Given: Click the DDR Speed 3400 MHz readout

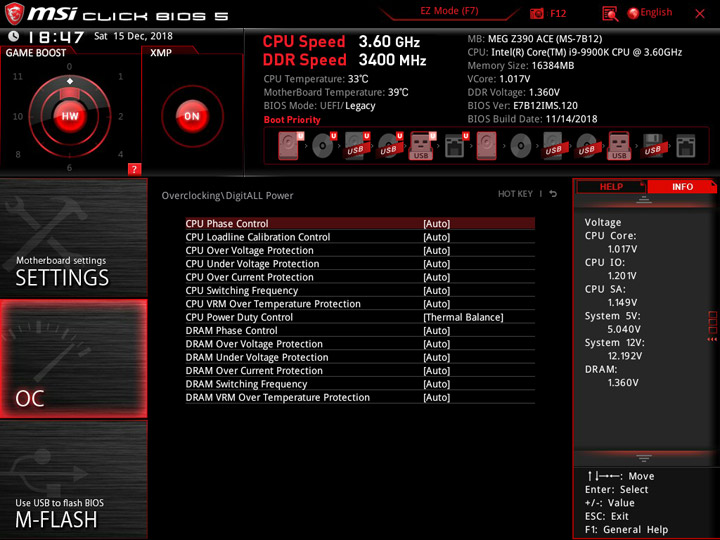Looking at the screenshot, I should click(344, 60).
